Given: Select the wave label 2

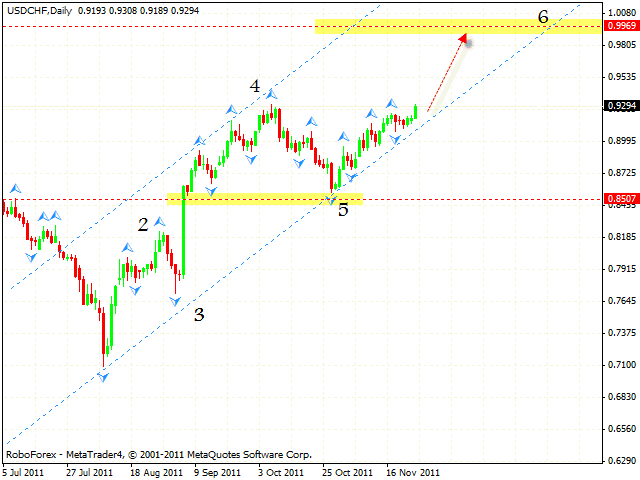Looking at the screenshot, I should coord(144,226).
